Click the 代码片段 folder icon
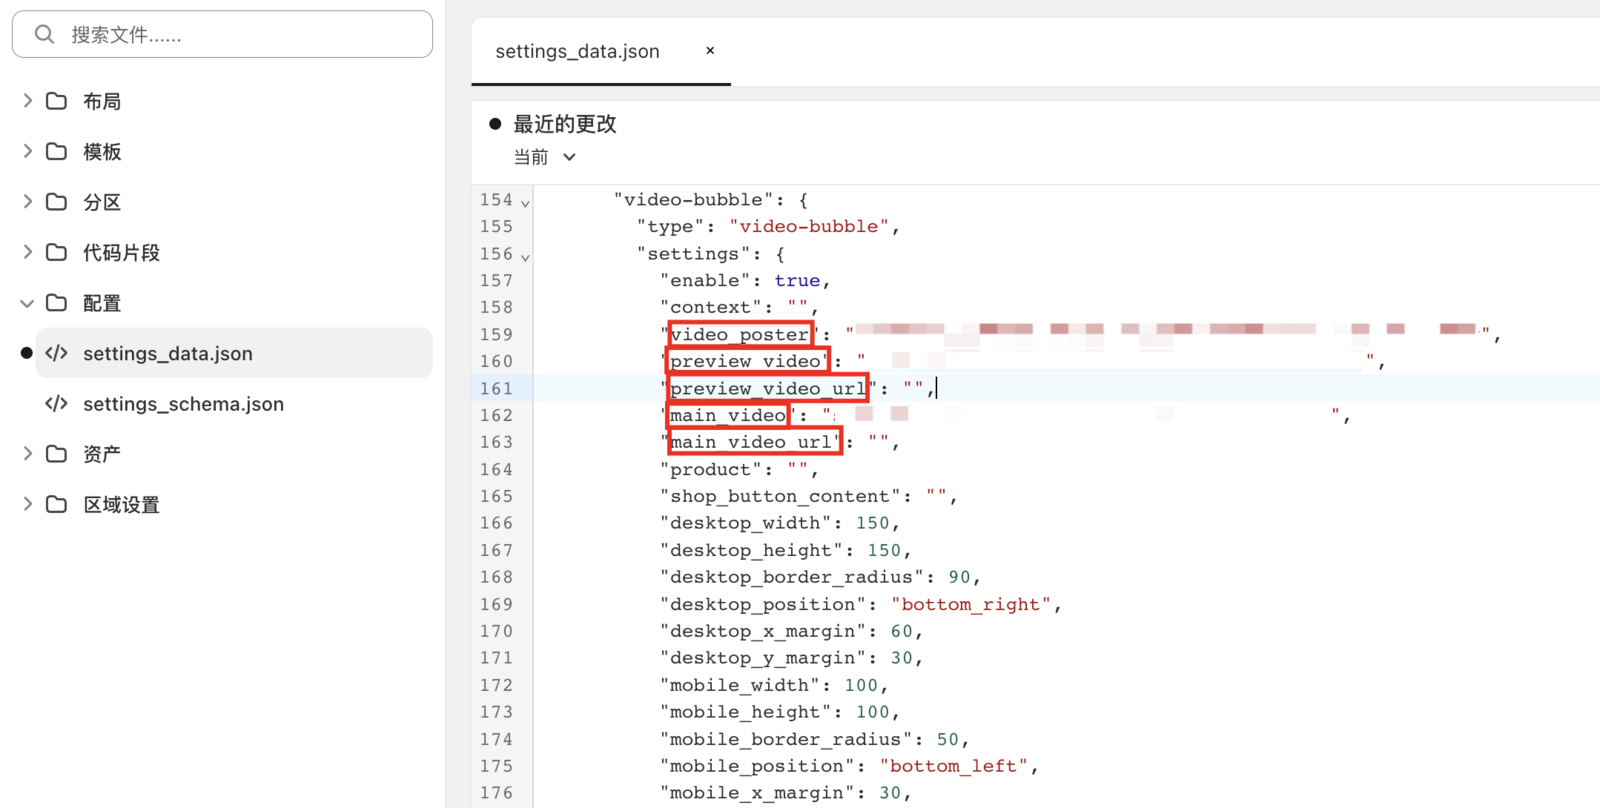This screenshot has height=808, width=1600. [57, 252]
